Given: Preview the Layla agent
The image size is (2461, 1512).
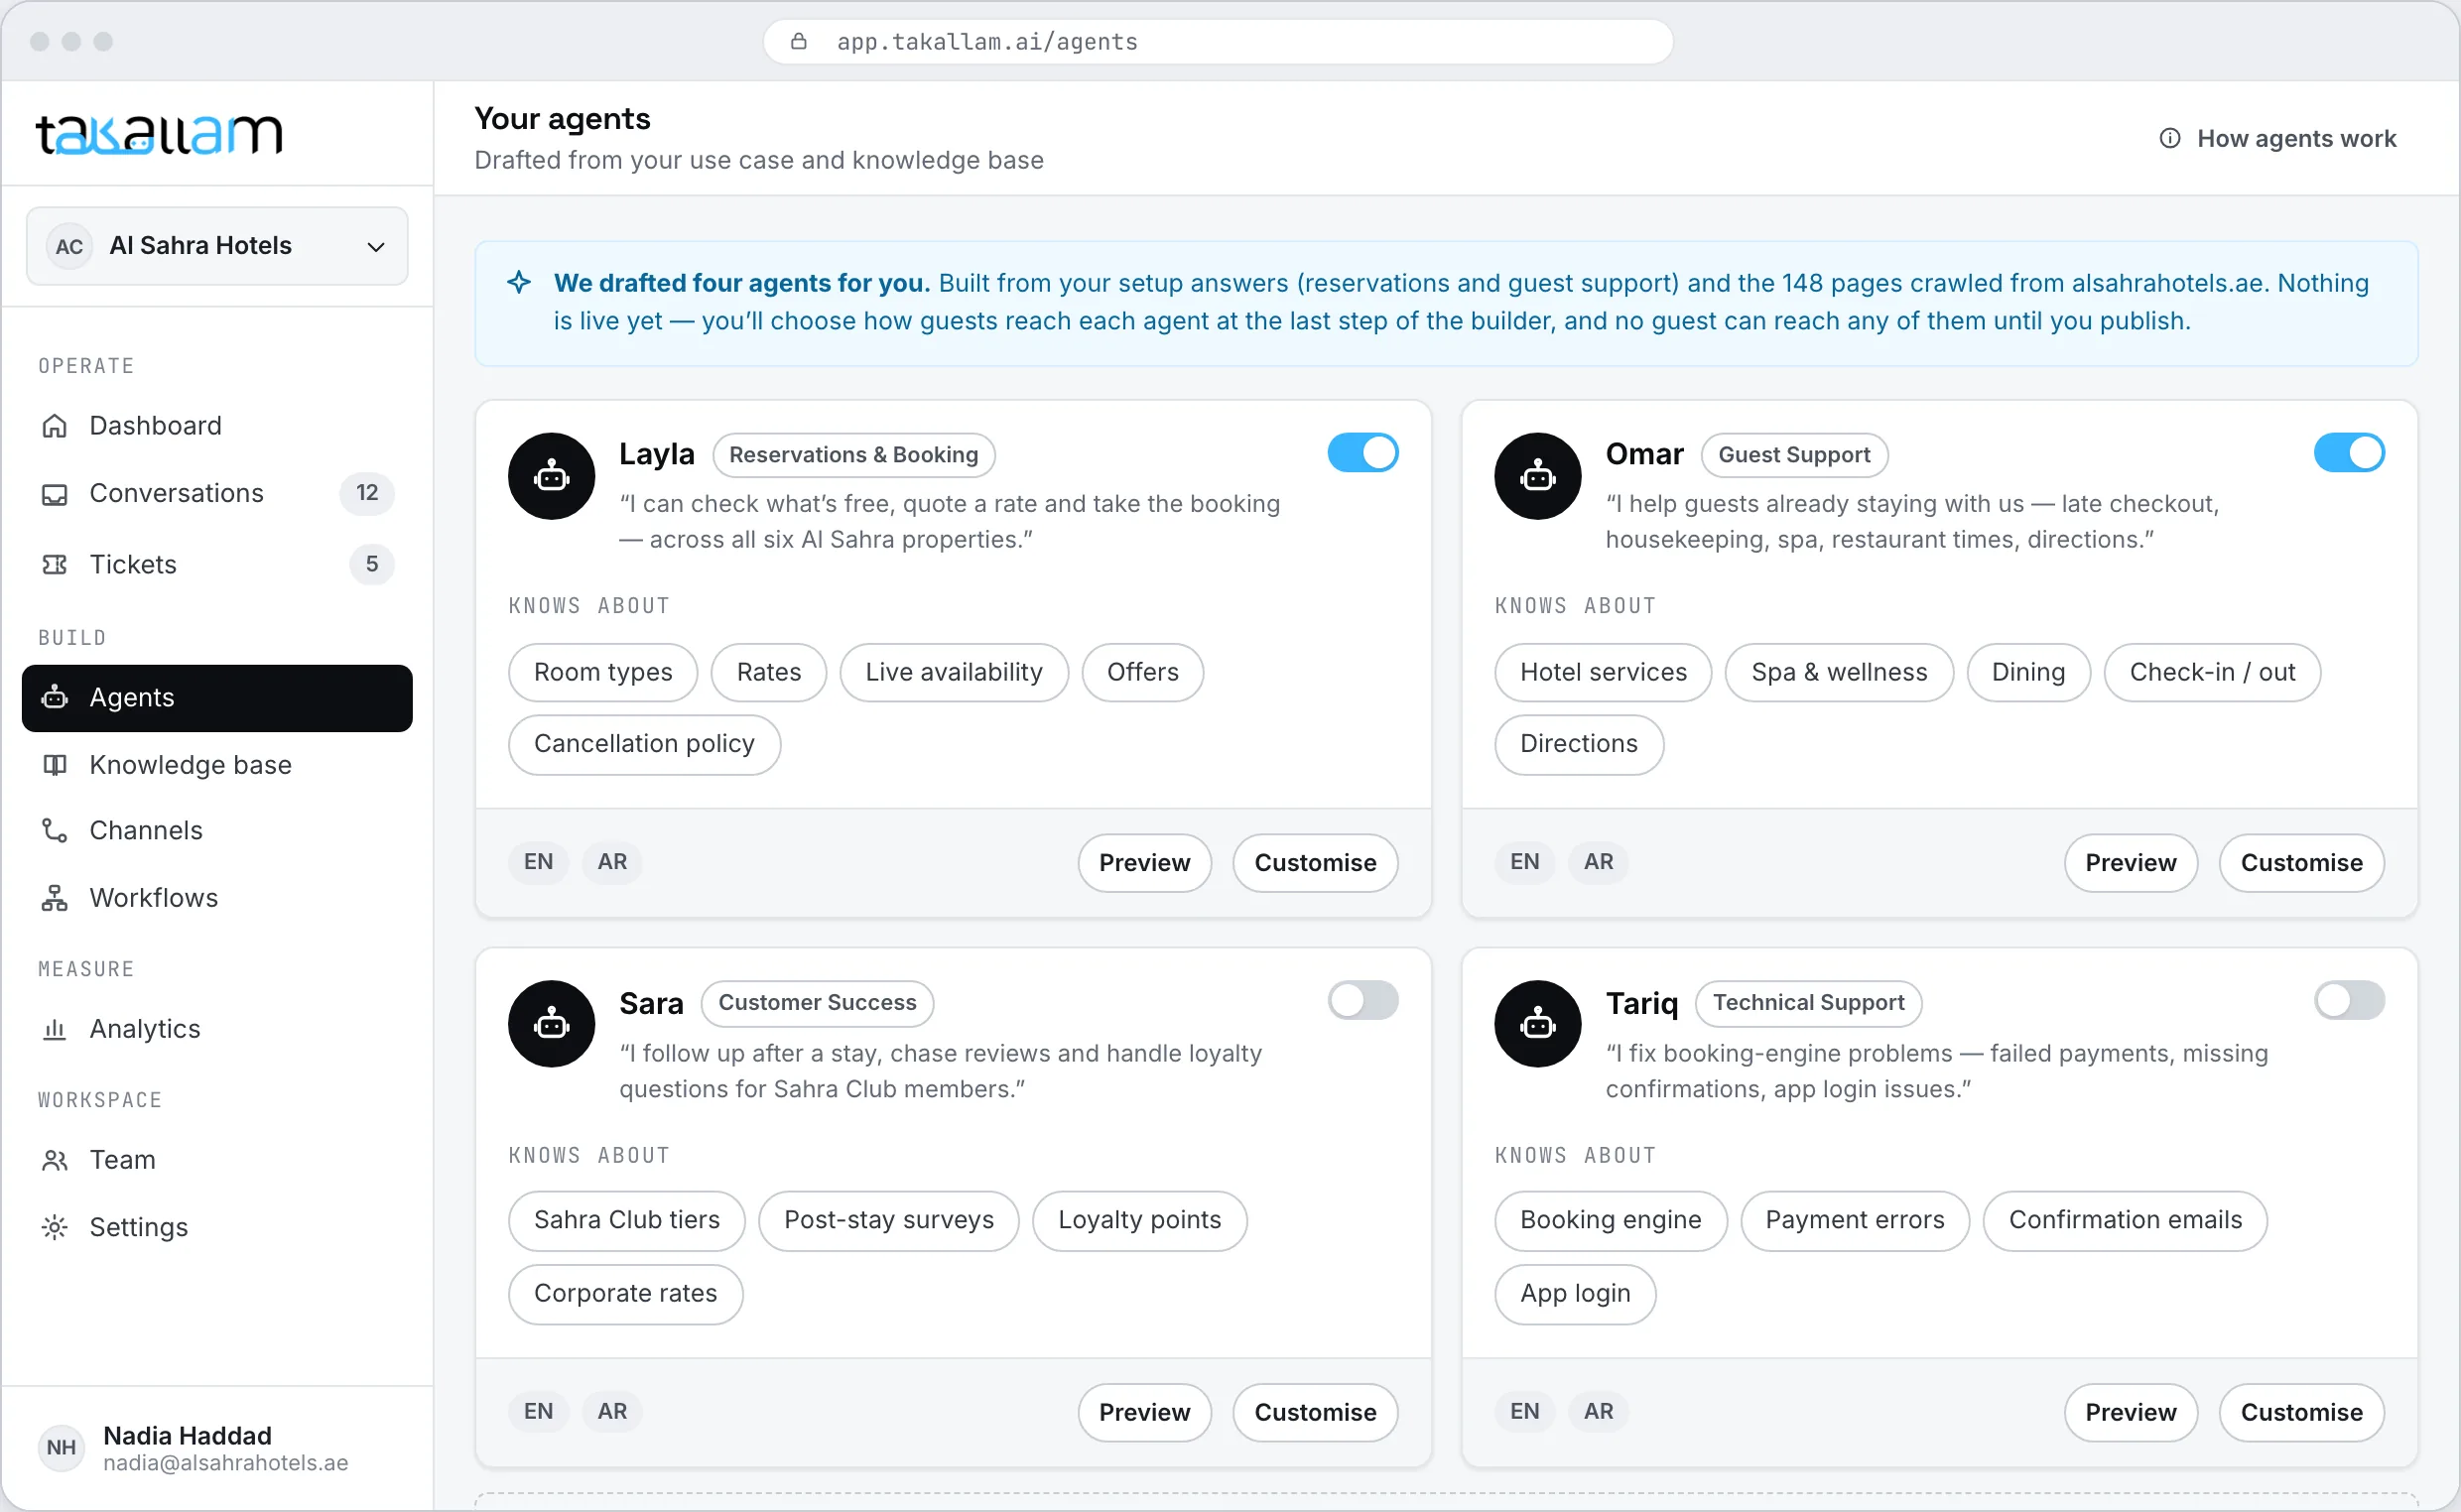Looking at the screenshot, I should [x=1144, y=863].
